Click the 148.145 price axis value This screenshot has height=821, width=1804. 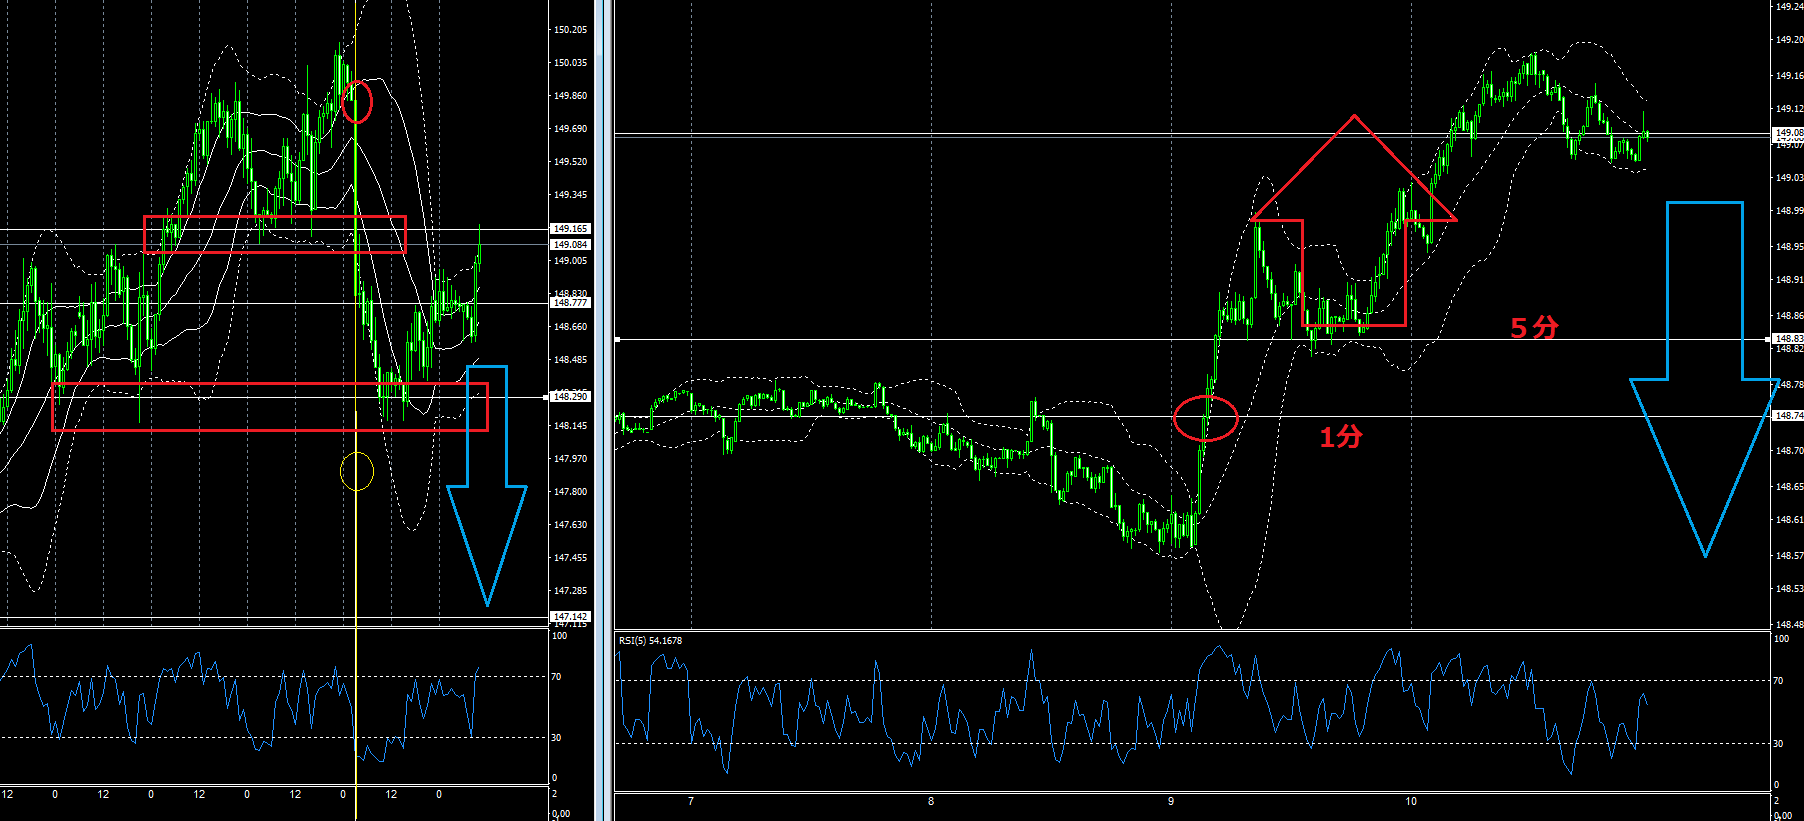[x=570, y=426]
